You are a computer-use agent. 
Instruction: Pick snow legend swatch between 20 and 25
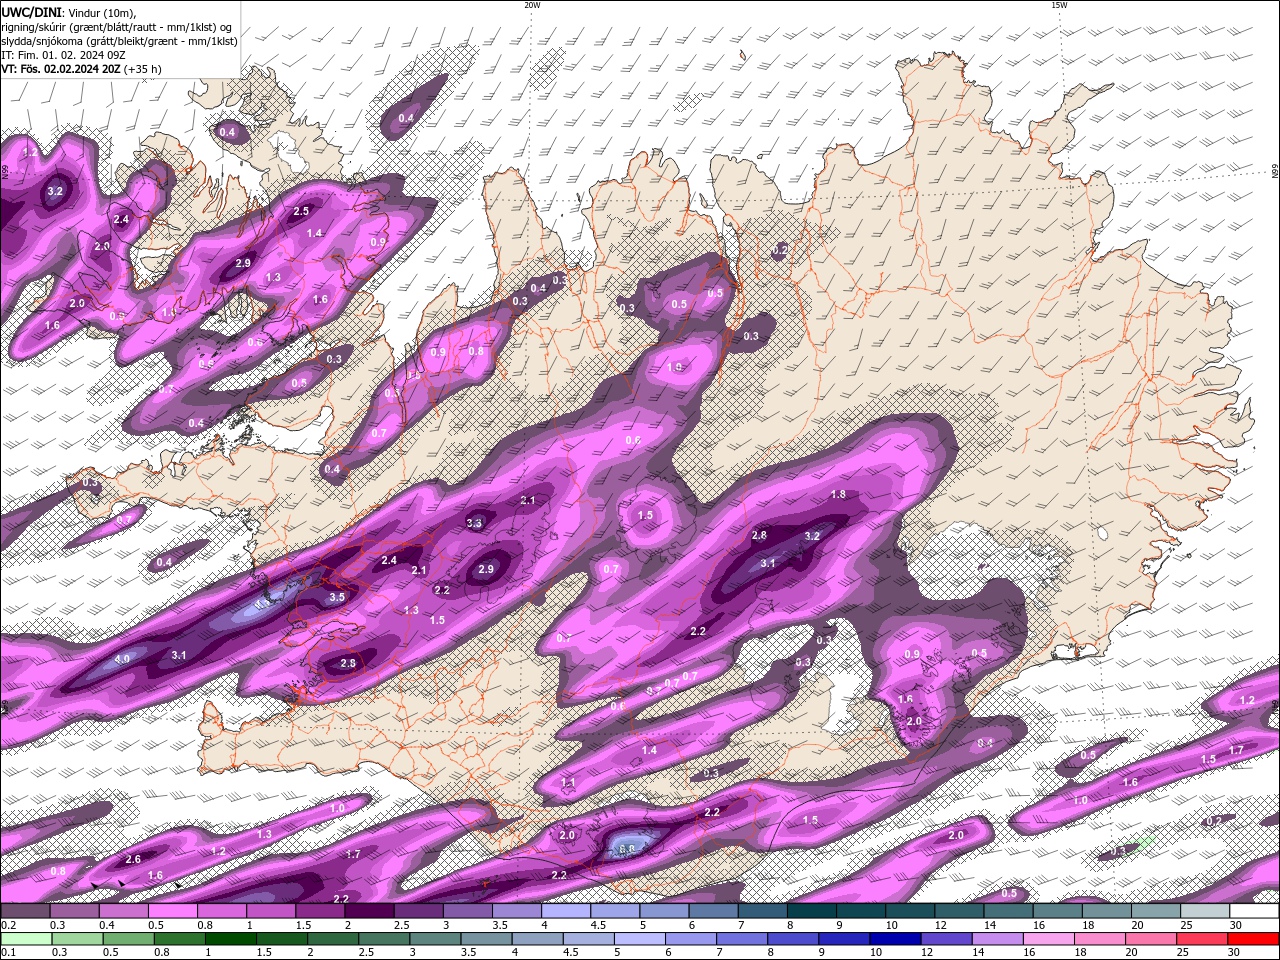click(x=1156, y=911)
